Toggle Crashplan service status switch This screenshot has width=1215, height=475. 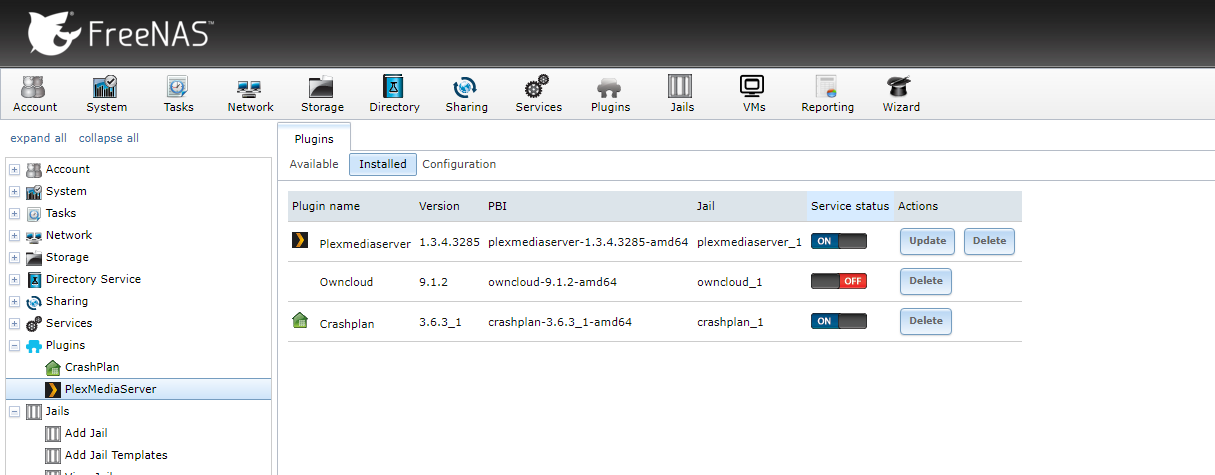[x=838, y=321]
